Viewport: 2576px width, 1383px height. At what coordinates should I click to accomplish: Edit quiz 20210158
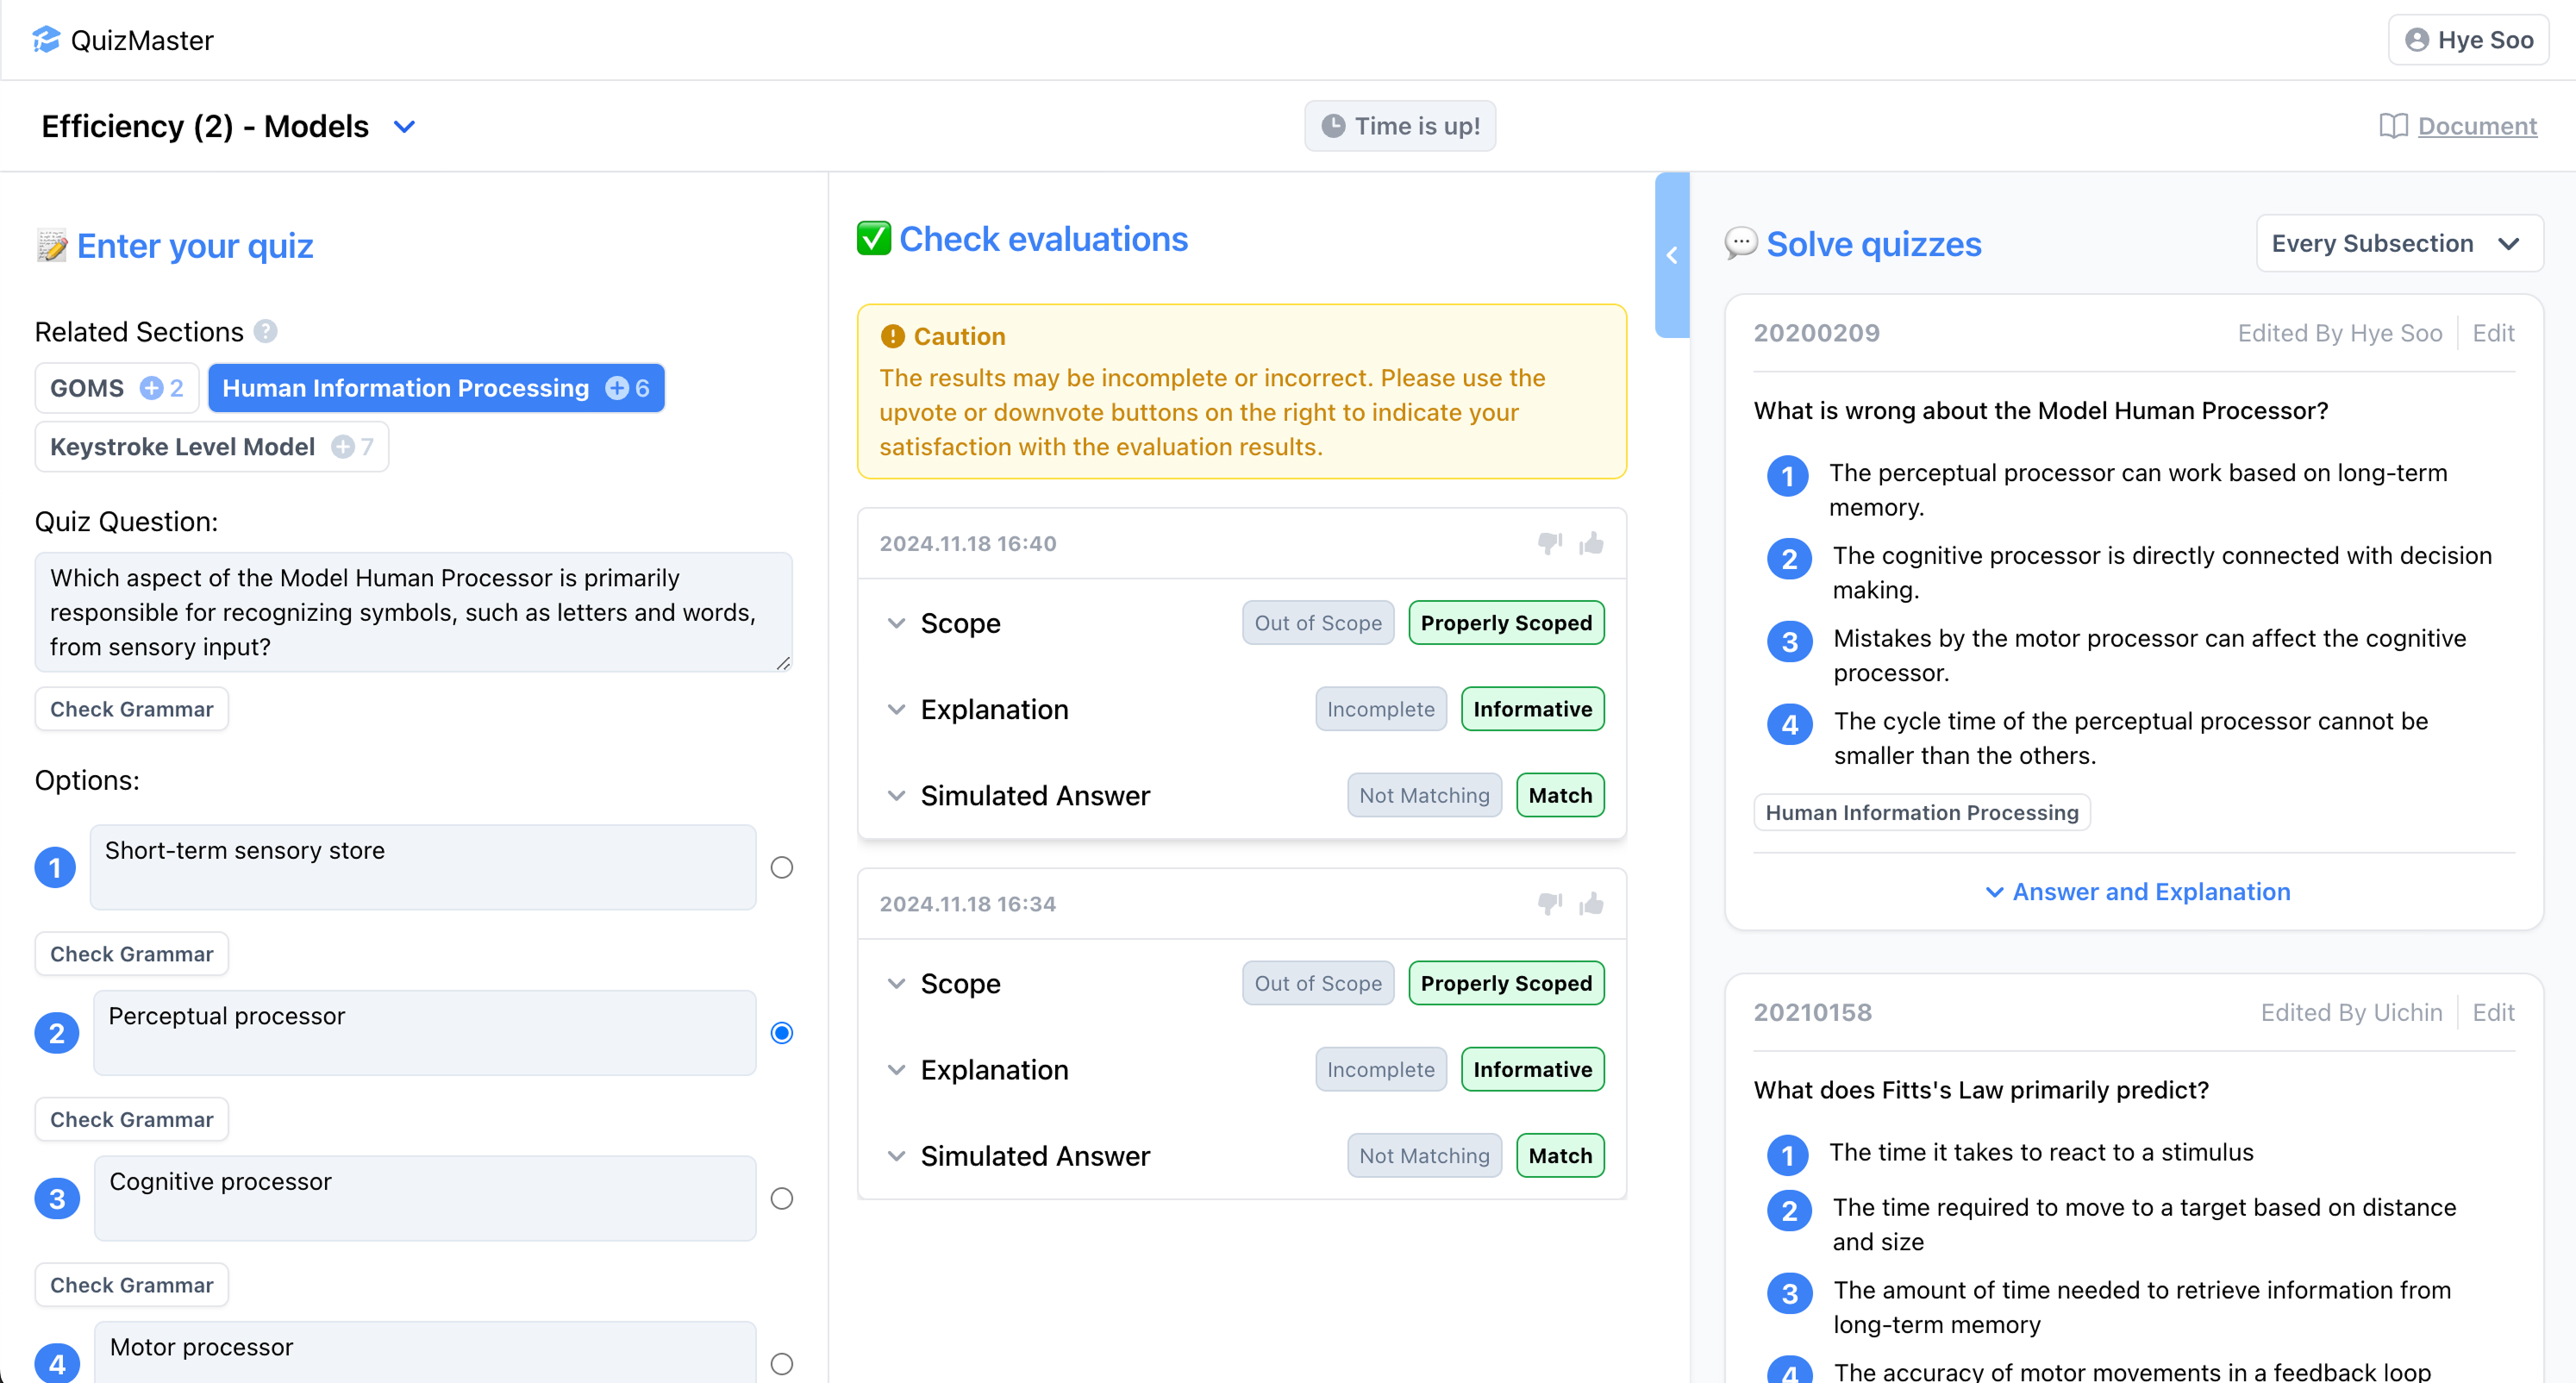[2493, 1013]
